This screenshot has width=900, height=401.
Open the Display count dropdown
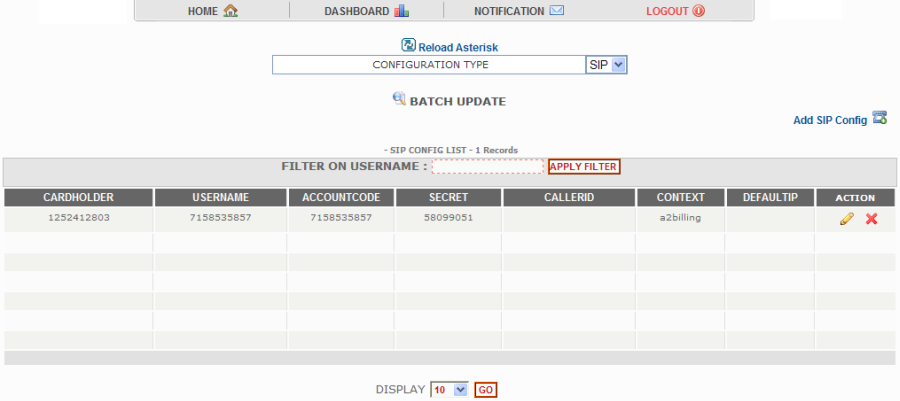(449, 390)
